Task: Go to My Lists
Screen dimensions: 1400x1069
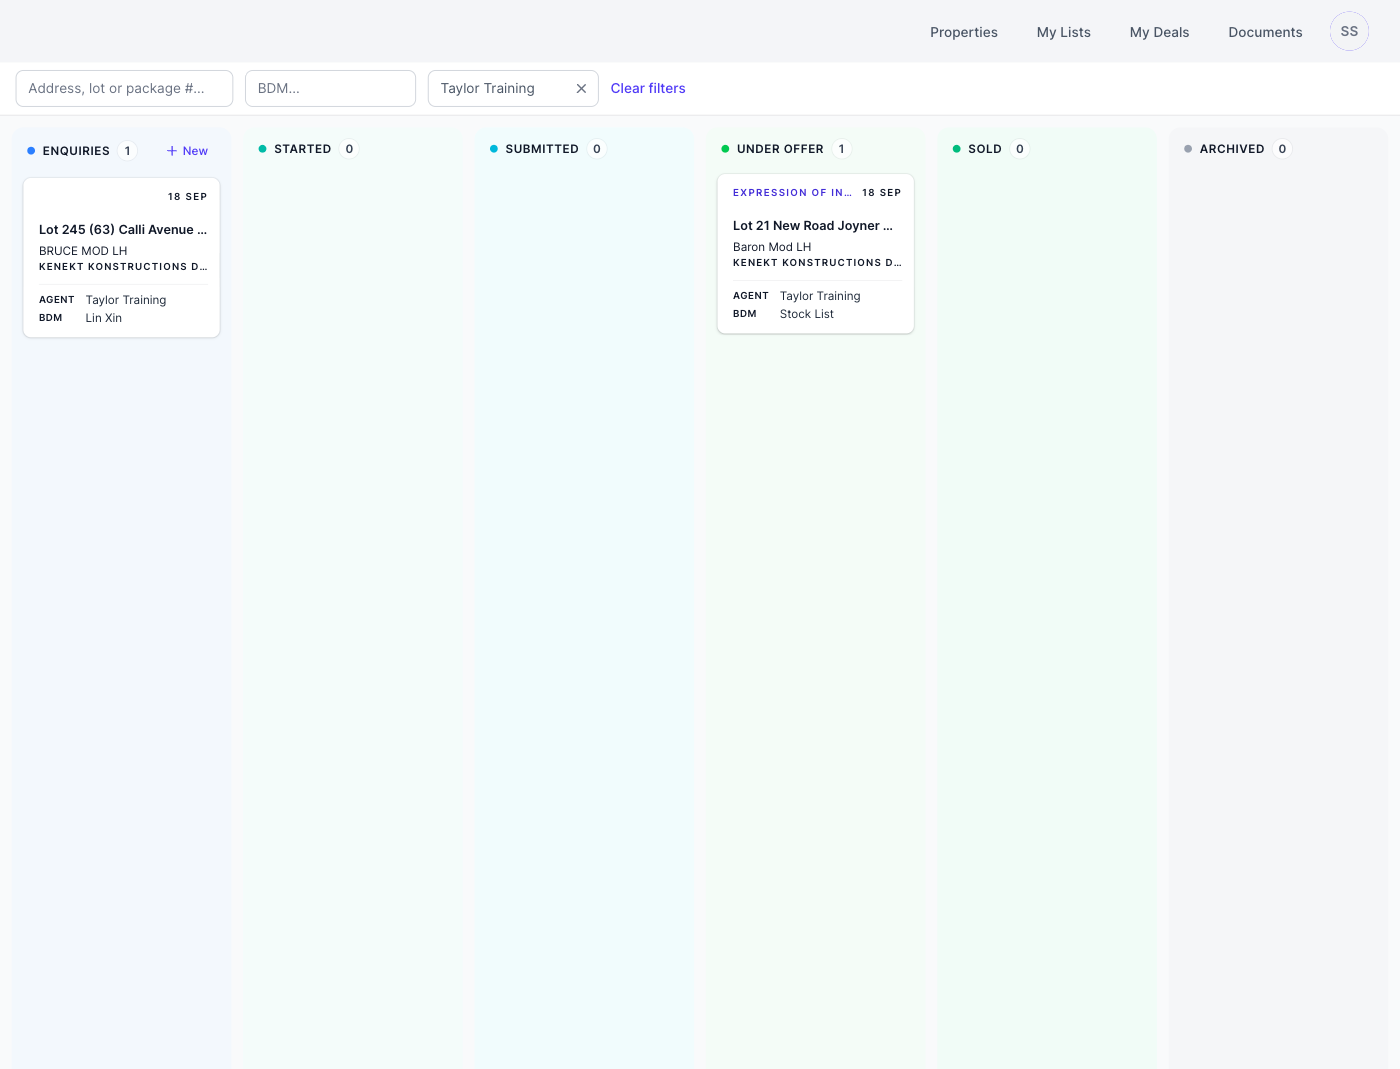Action: [1064, 32]
